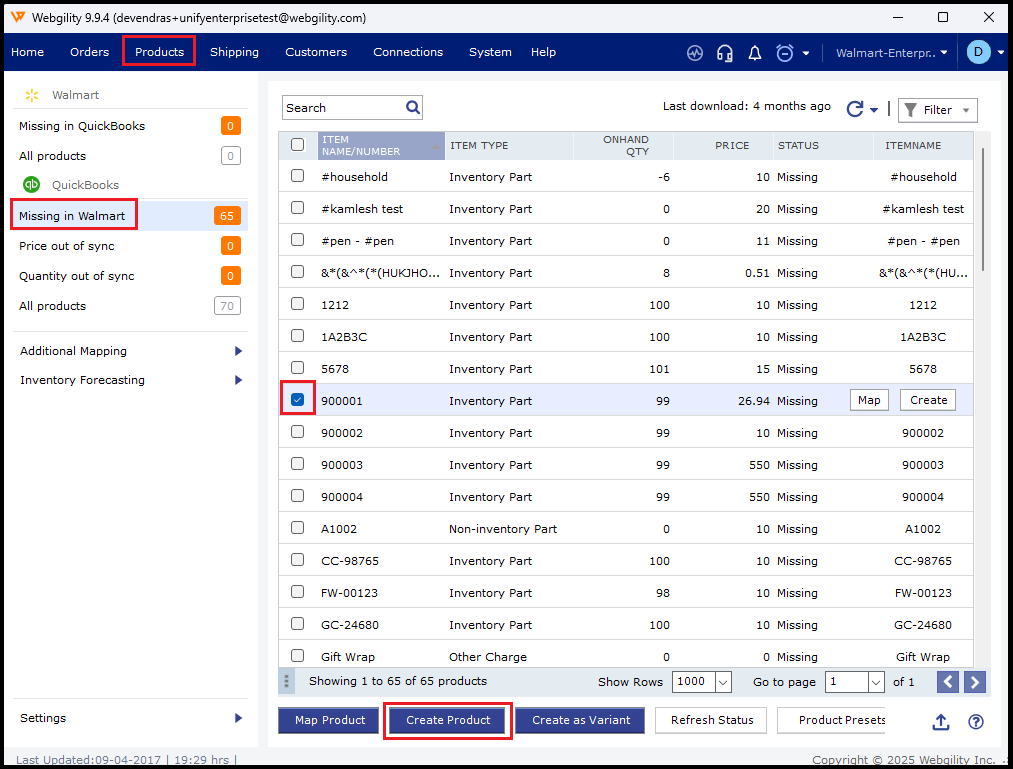Click the search magnifier icon

(413, 108)
